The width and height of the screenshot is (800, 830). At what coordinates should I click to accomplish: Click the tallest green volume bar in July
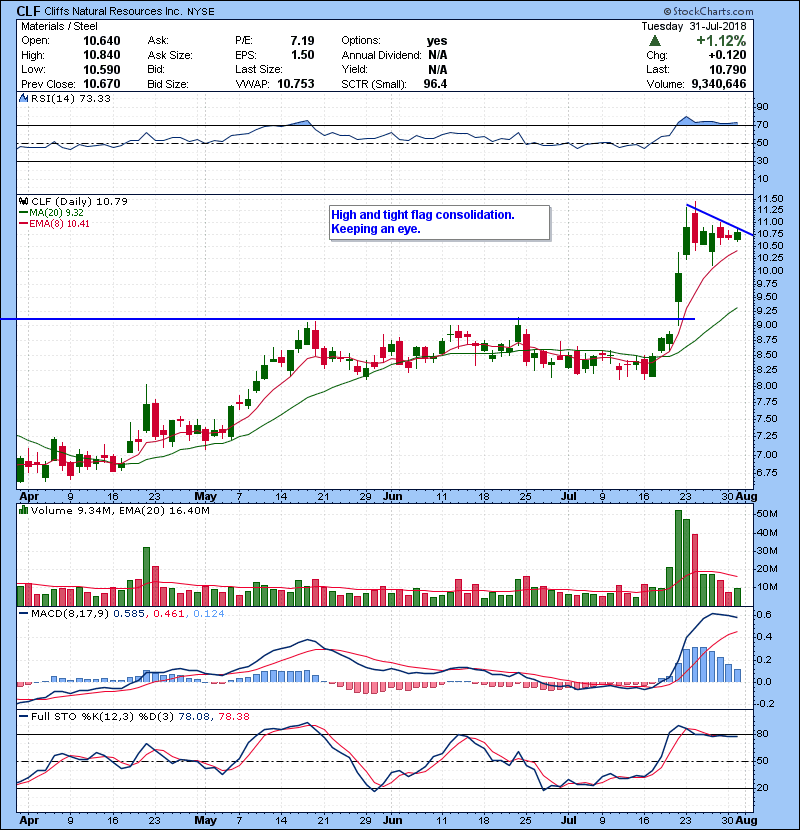(x=678, y=558)
